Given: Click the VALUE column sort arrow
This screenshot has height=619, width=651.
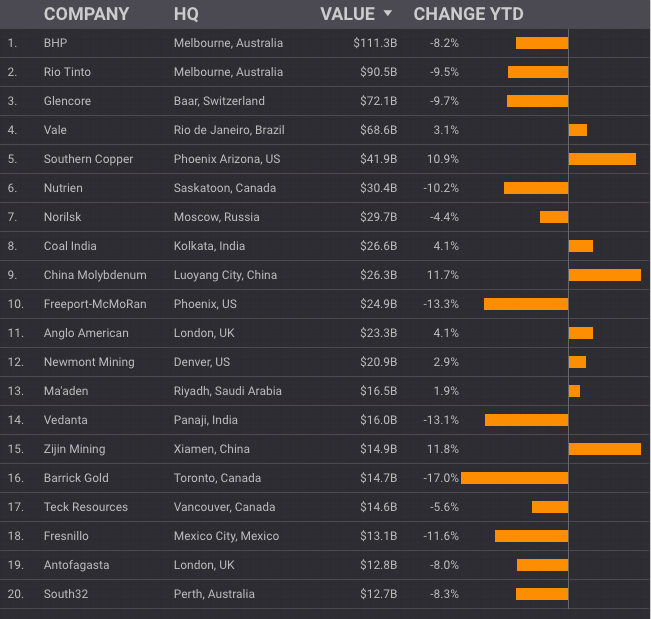Looking at the screenshot, I should tap(388, 14).
